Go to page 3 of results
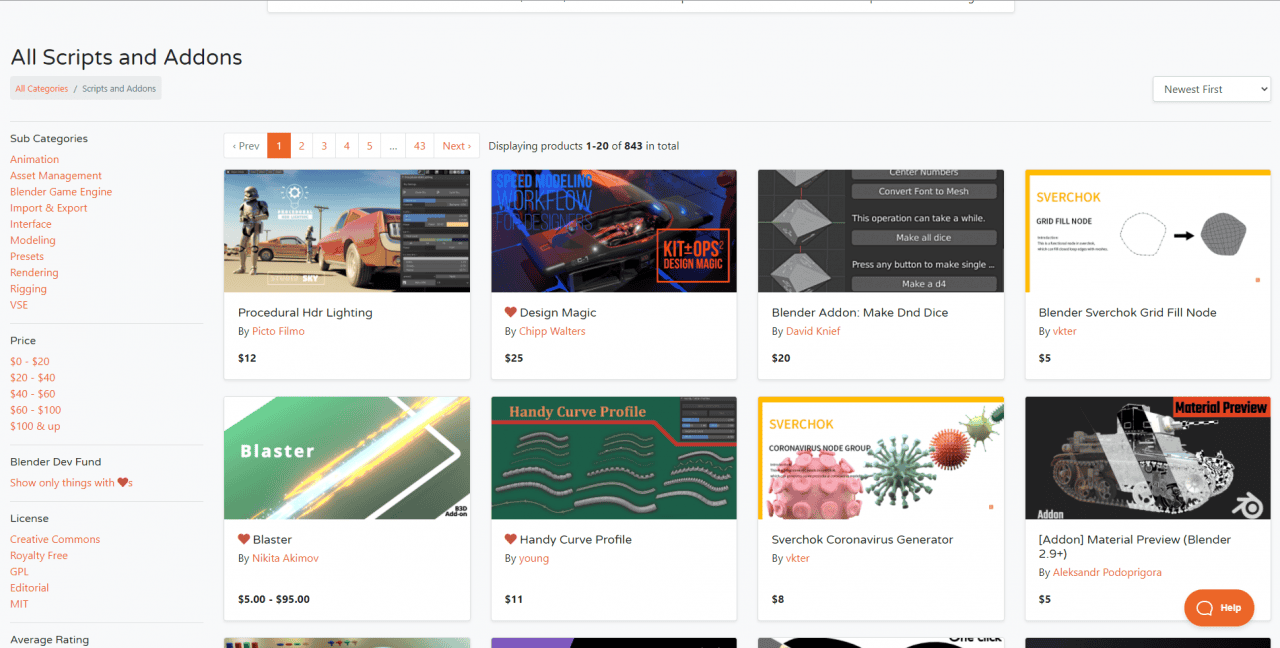The width and height of the screenshot is (1280, 648). (x=324, y=145)
